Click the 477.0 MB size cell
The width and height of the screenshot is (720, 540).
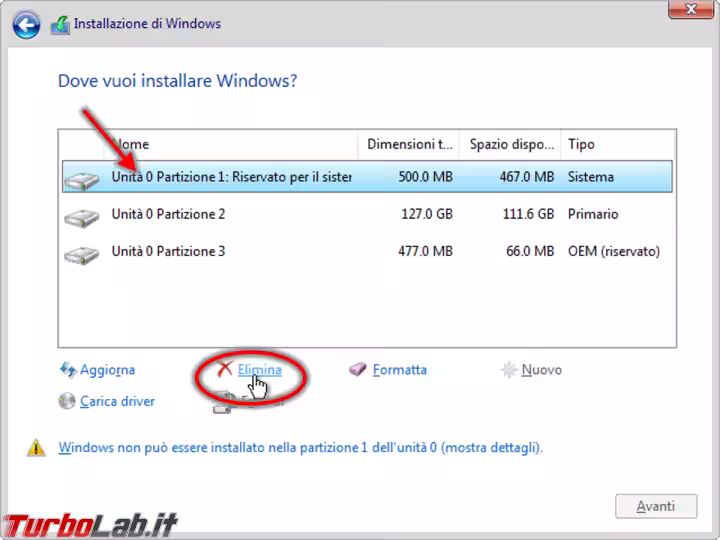tap(425, 251)
